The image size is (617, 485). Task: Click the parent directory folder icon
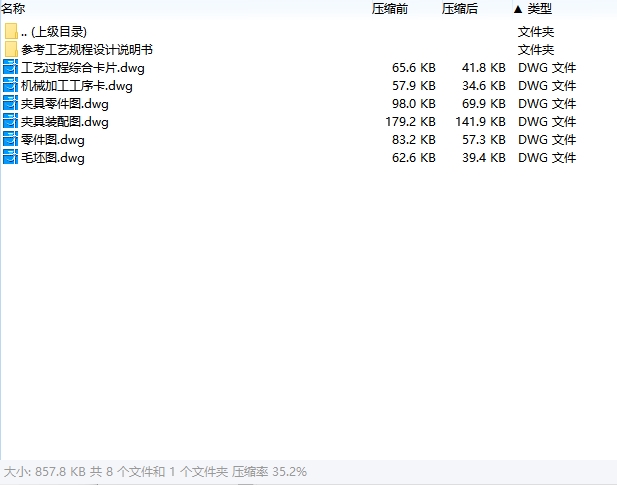(x=11, y=31)
